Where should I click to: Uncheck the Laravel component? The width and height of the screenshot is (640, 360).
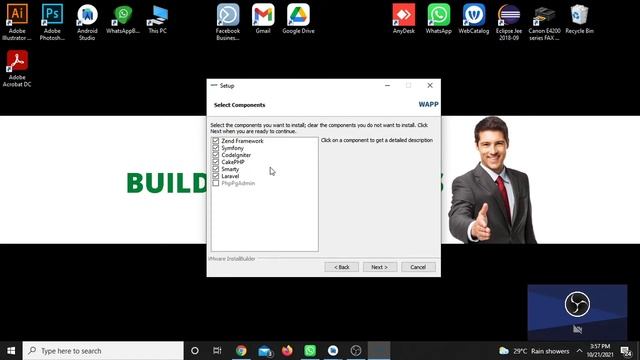point(216,176)
